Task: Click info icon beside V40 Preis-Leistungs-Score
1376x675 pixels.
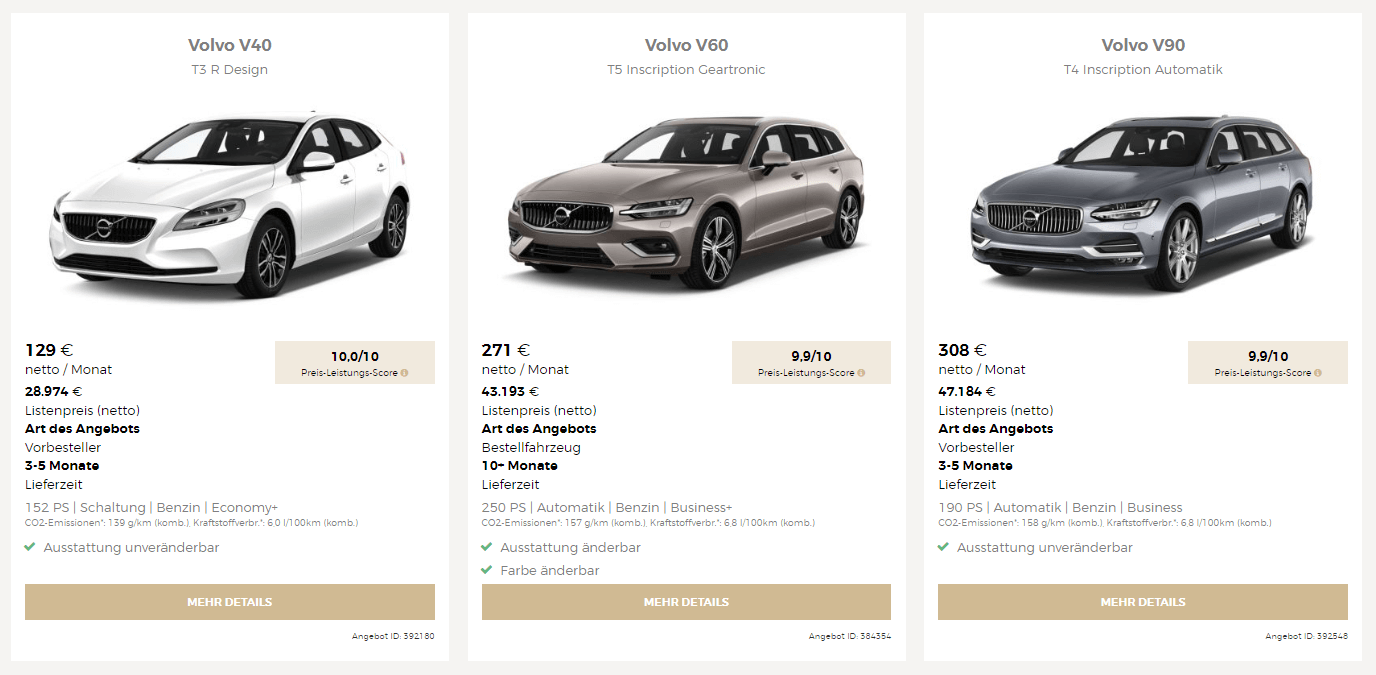Action: click(x=404, y=373)
